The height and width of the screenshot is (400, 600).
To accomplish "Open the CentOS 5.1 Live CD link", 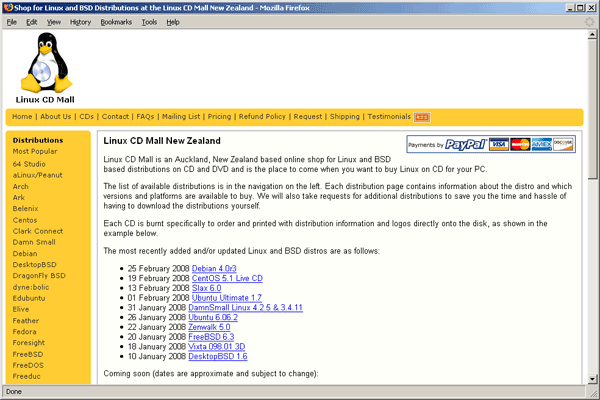I will [227, 278].
